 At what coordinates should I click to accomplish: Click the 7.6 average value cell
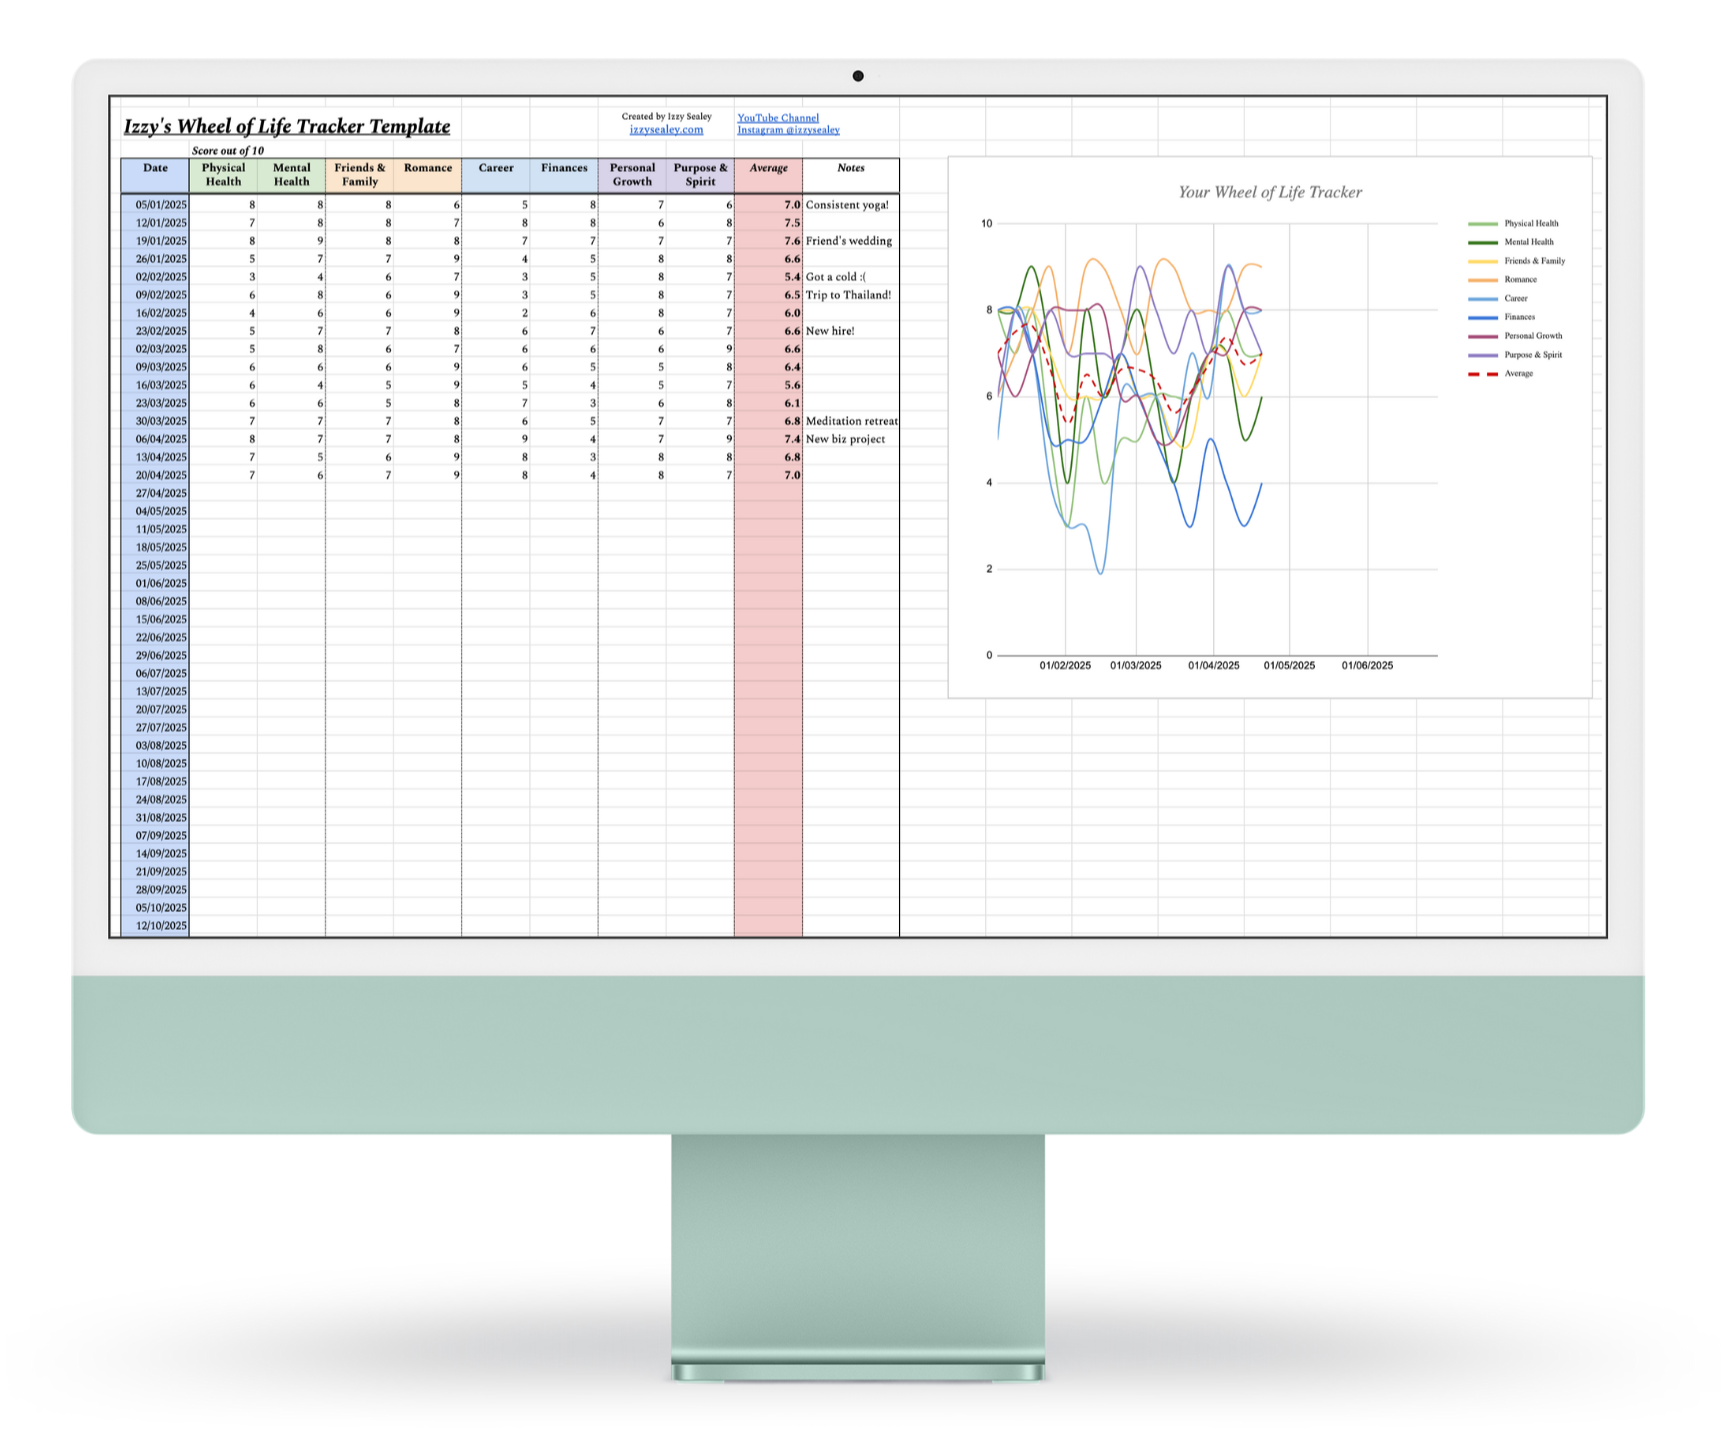point(768,241)
